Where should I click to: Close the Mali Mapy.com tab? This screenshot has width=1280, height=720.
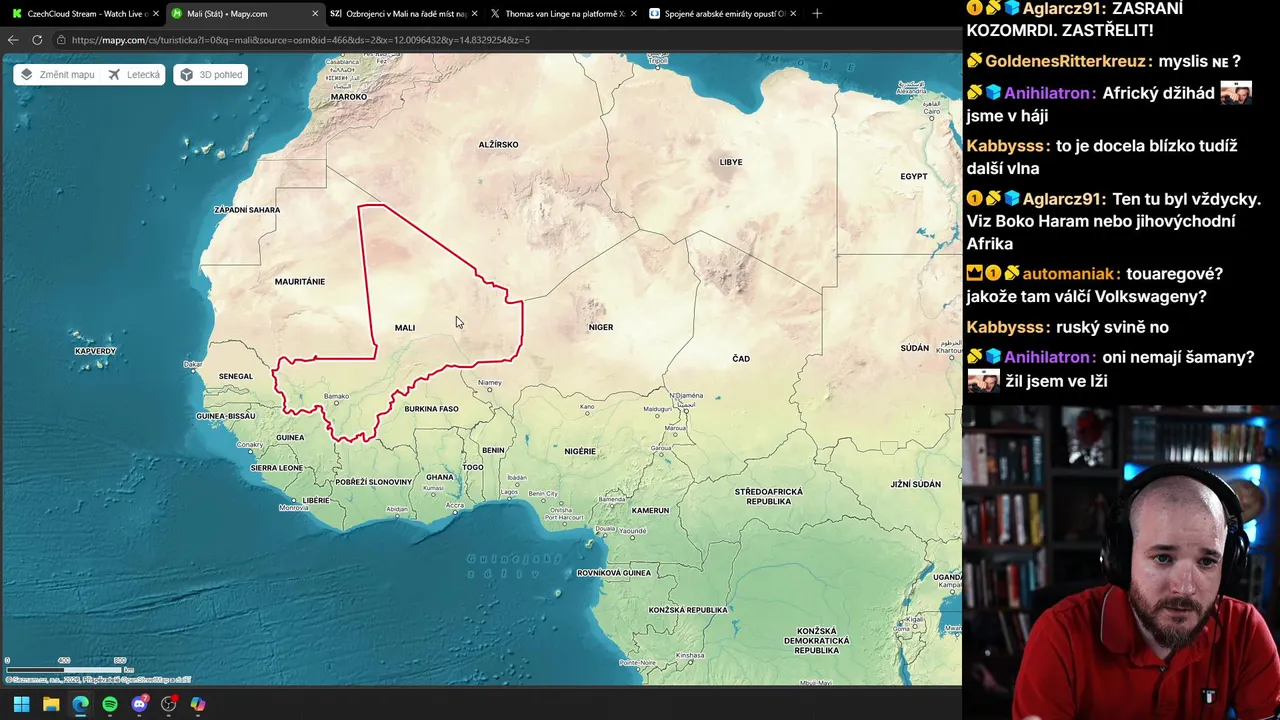315,14
